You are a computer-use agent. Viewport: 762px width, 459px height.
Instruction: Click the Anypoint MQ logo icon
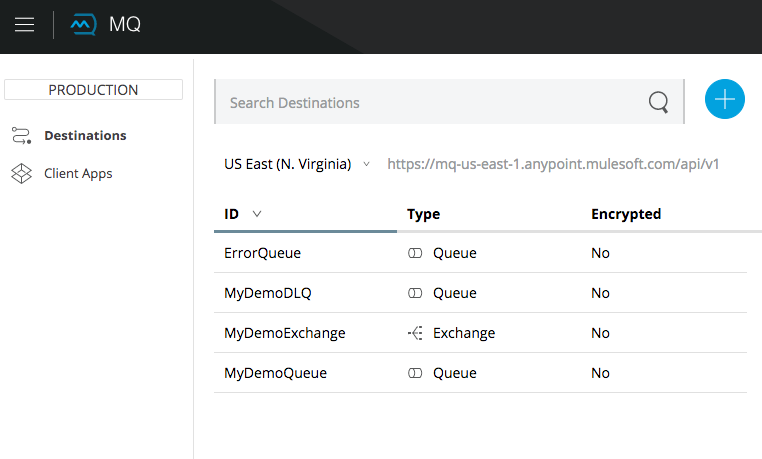83,24
